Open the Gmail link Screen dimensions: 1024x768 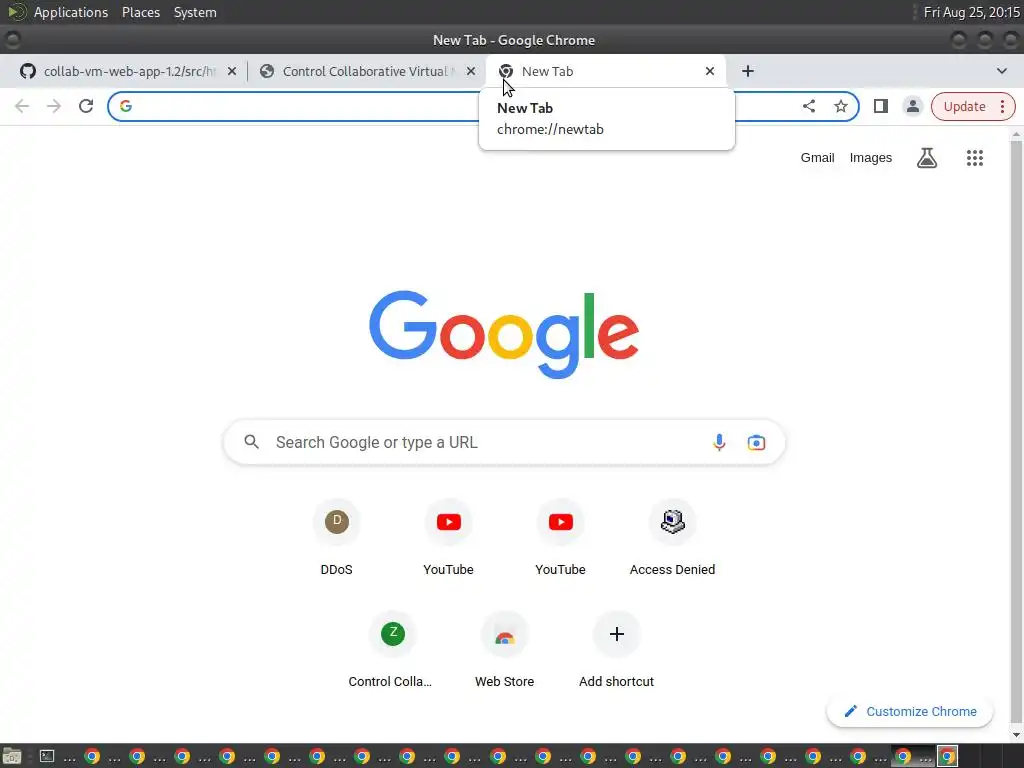point(817,157)
